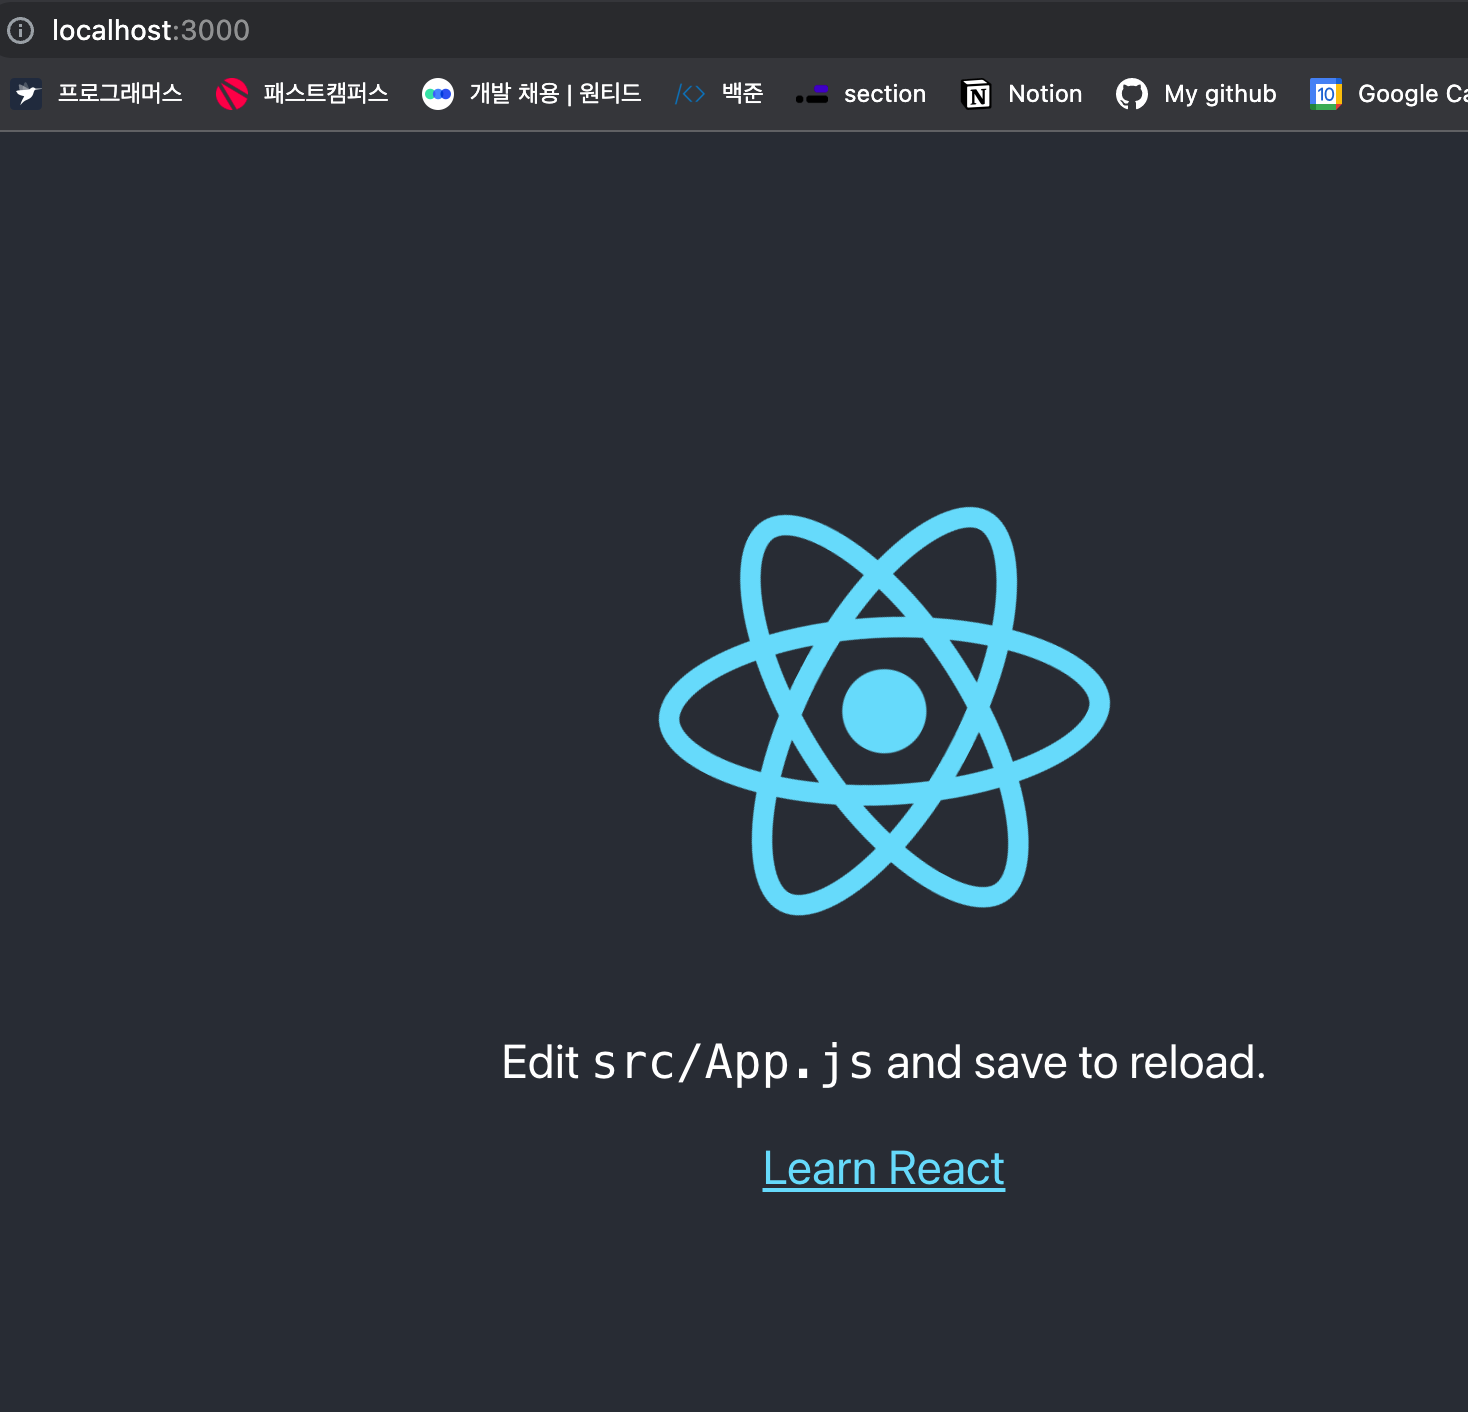Open the section bookmark label
The width and height of the screenshot is (1468, 1412).
[885, 94]
